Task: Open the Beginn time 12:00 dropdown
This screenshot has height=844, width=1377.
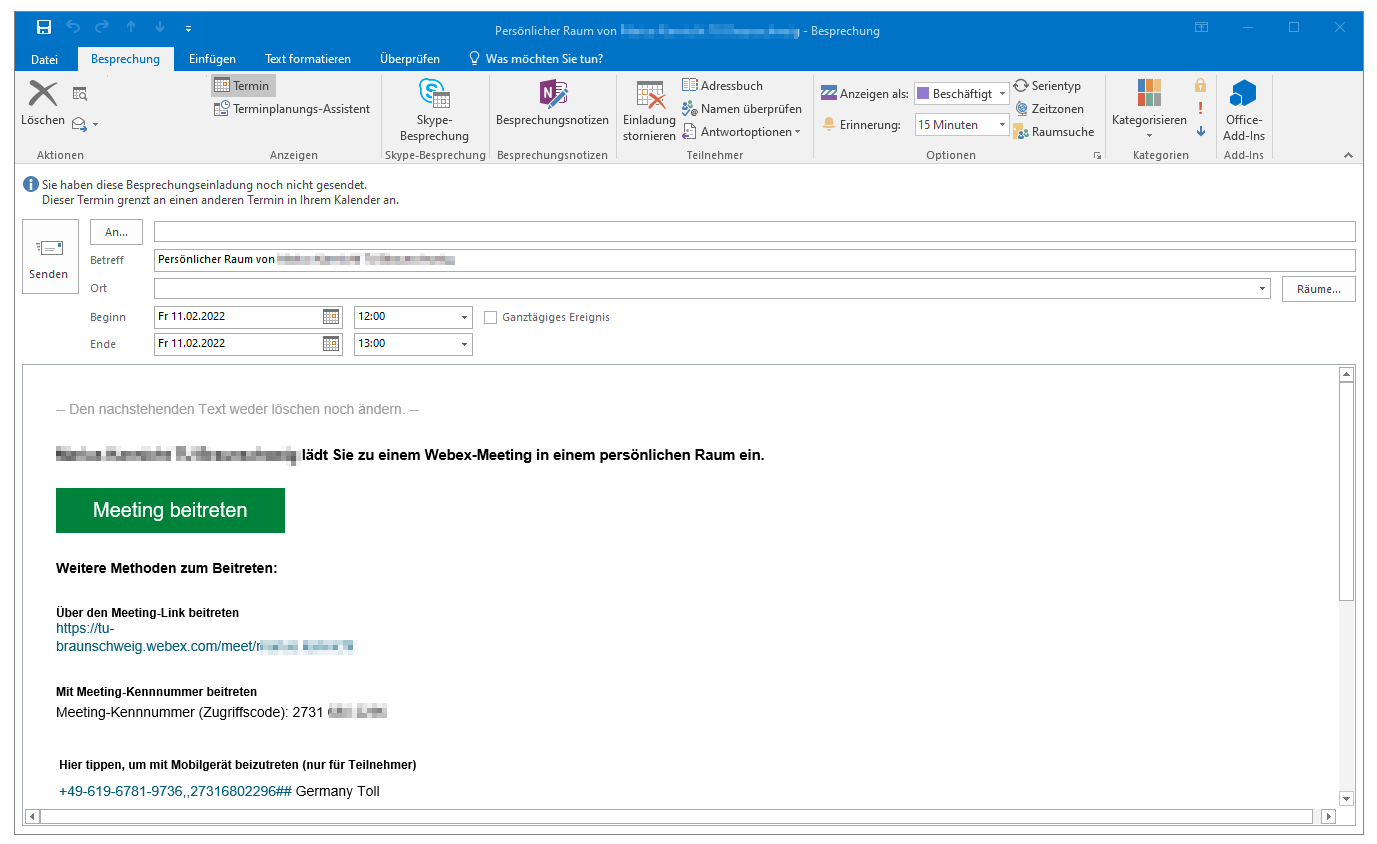Action: 465,317
